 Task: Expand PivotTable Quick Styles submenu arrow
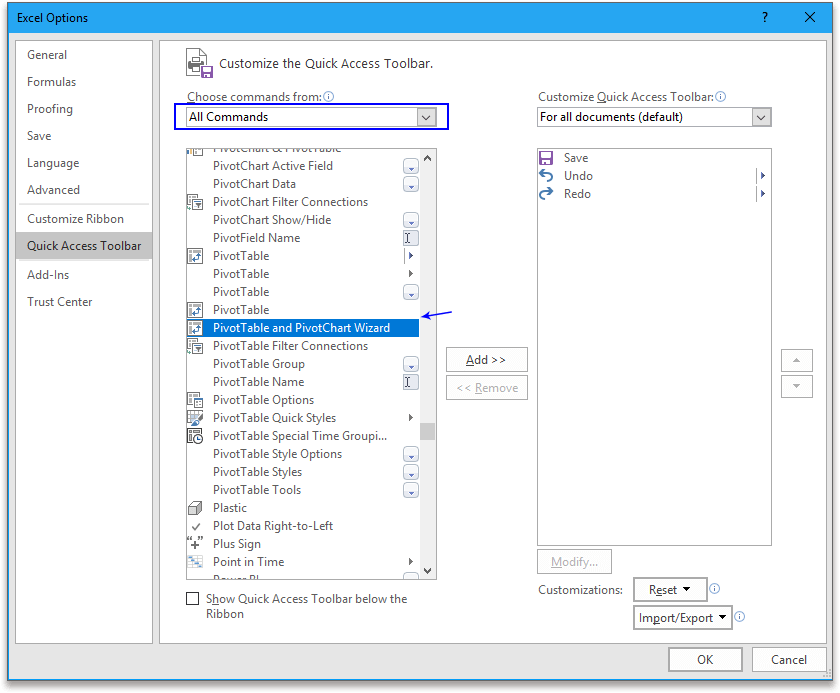[410, 418]
